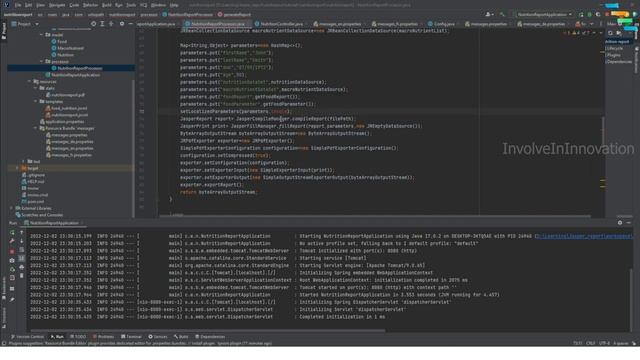Open the Services tool window
640x360 pixels.
pos(158,337)
